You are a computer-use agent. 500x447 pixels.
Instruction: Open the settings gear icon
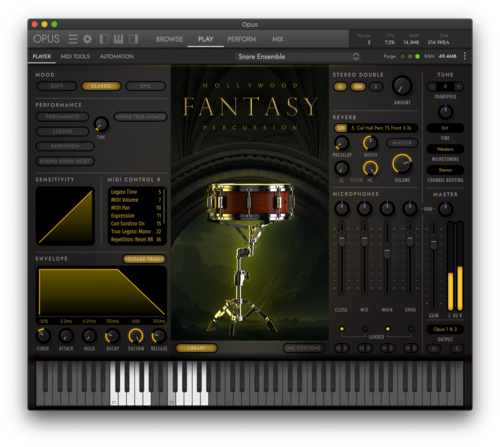click(x=87, y=39)
